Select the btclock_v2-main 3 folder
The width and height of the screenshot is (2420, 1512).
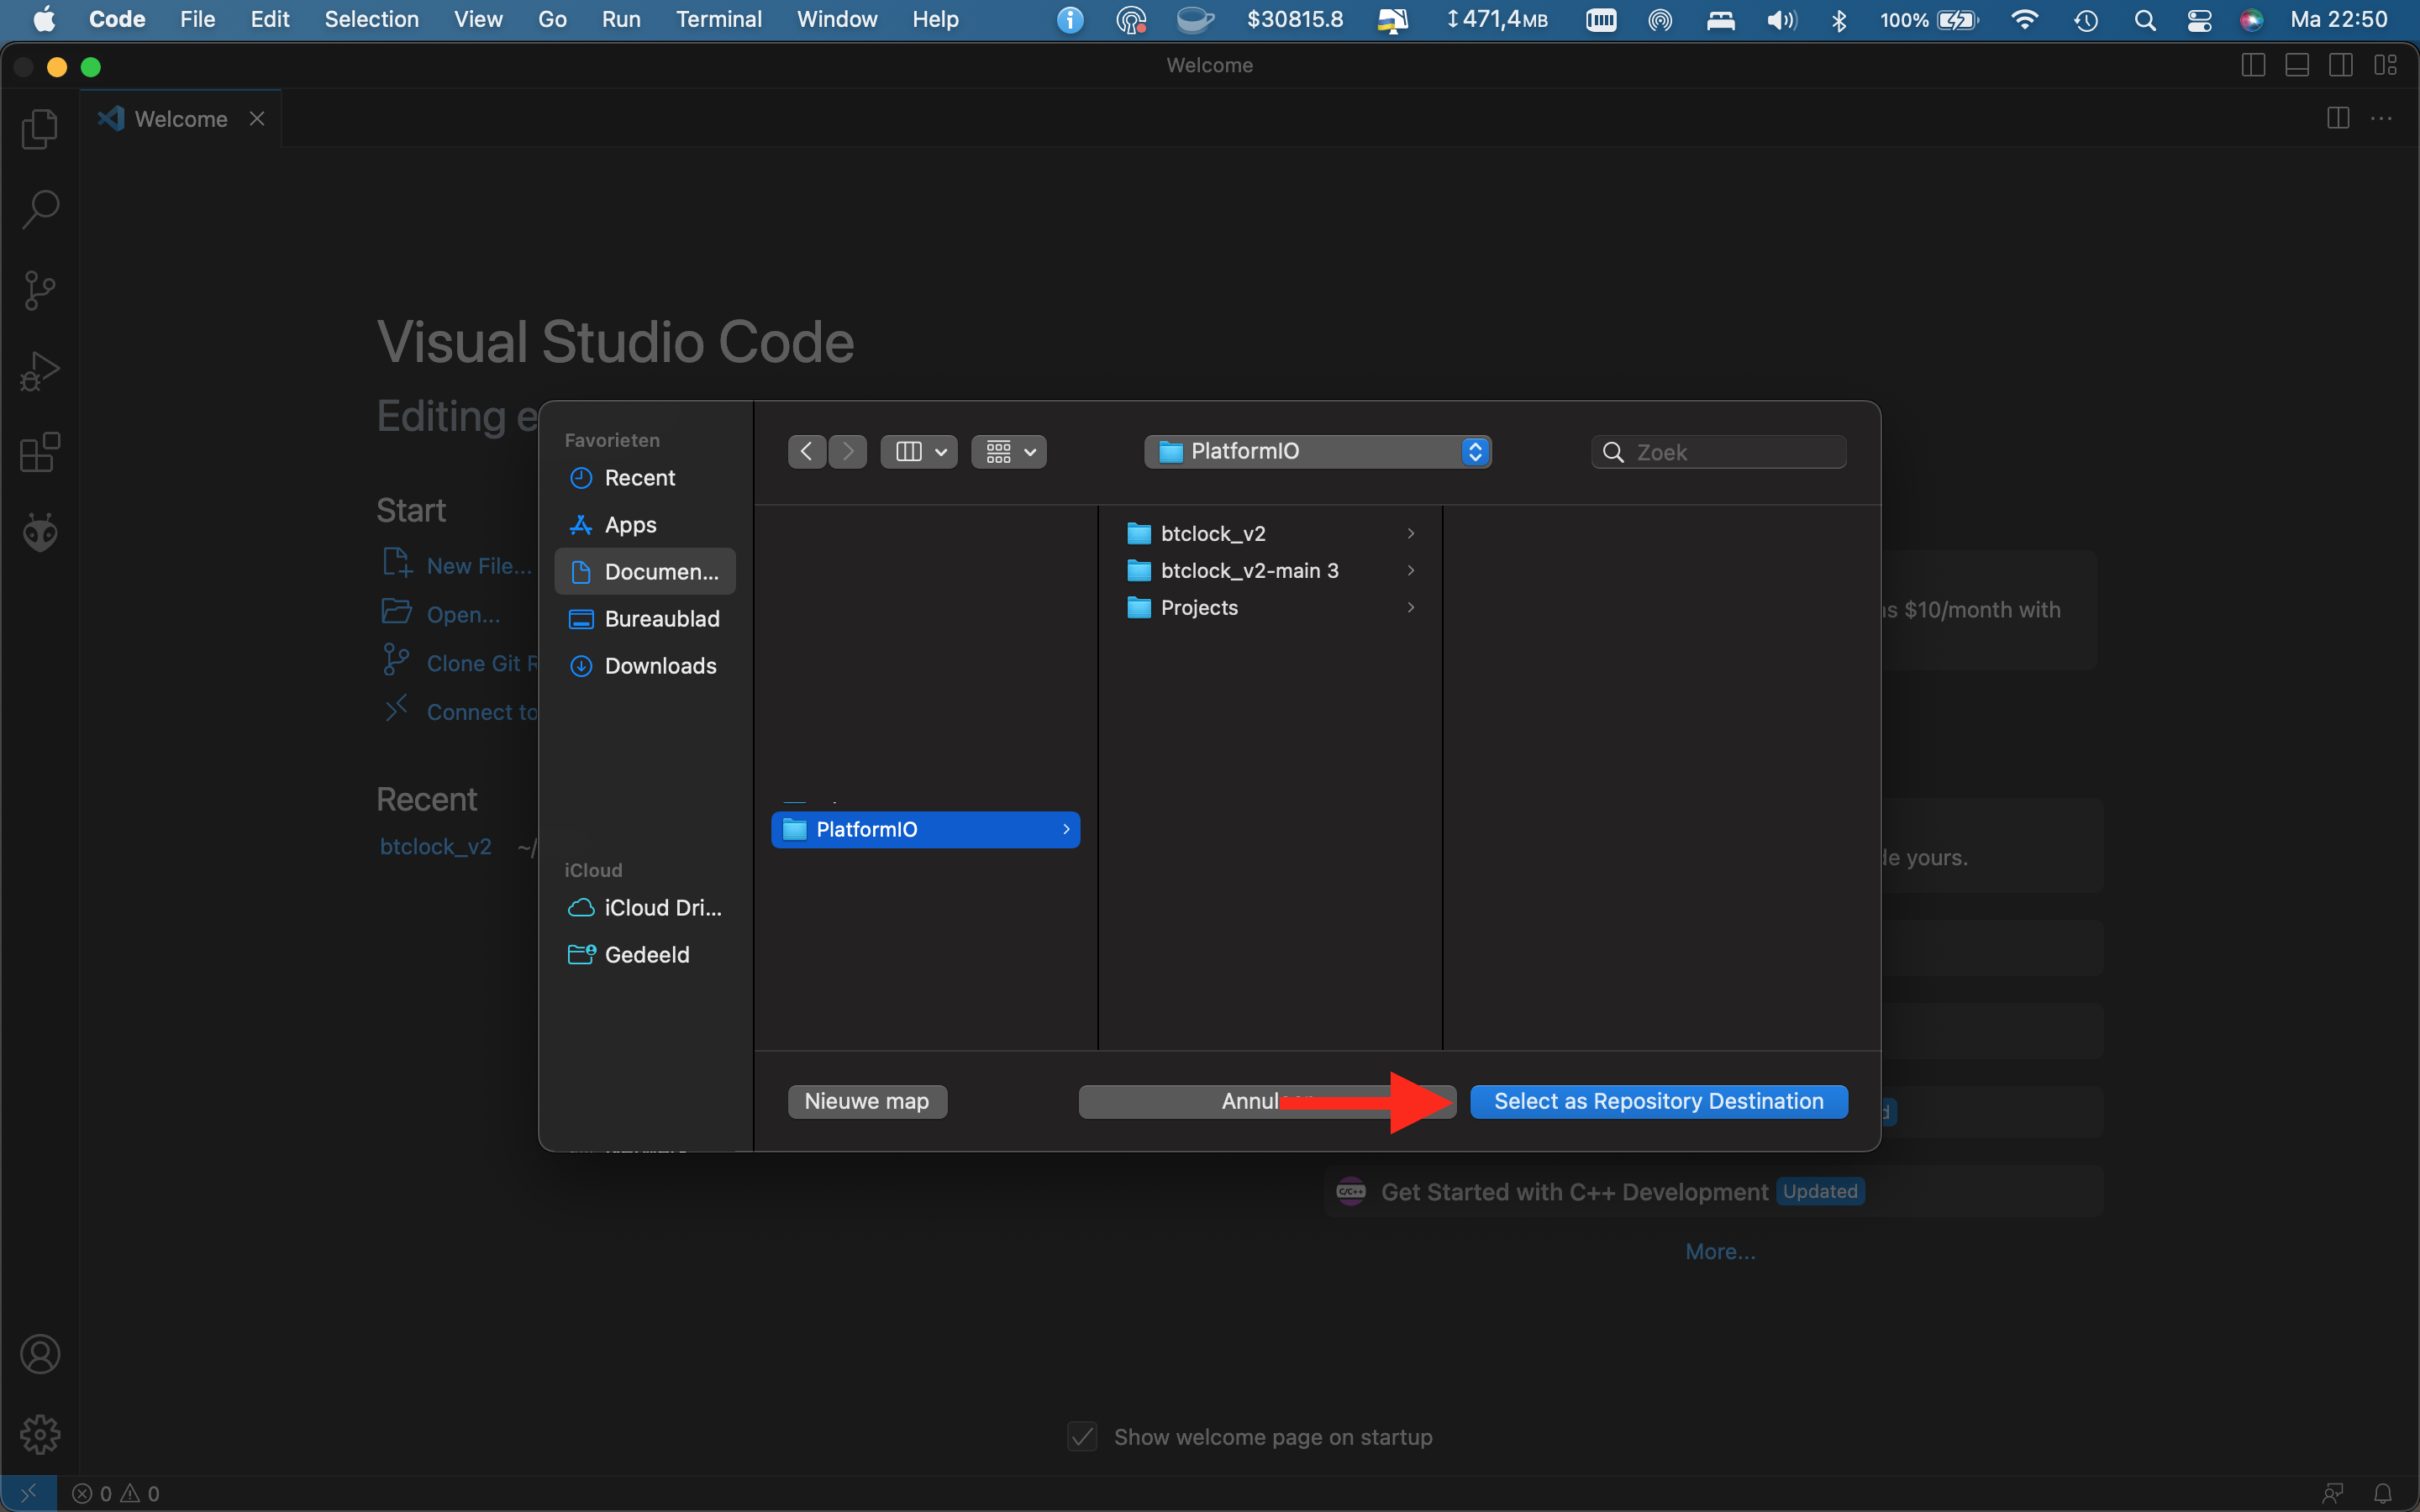(1270, 571)
